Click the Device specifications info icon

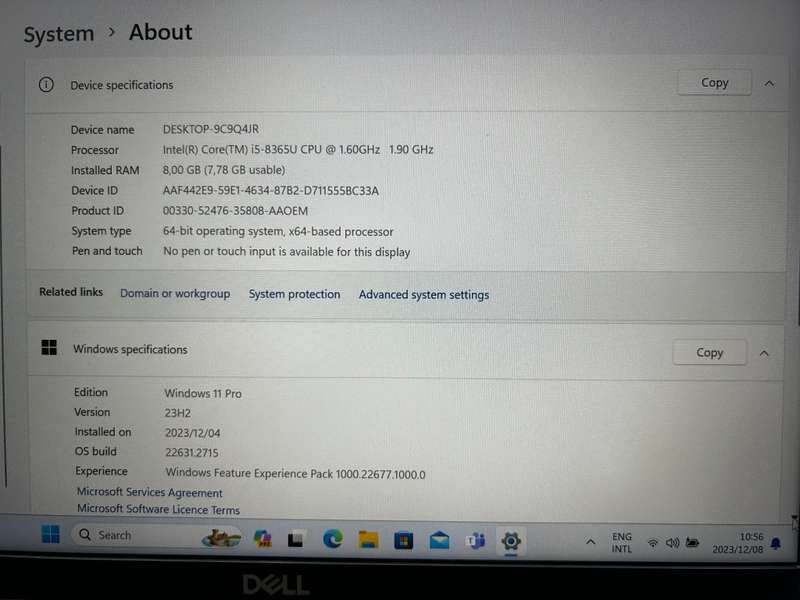click(46, 84)
